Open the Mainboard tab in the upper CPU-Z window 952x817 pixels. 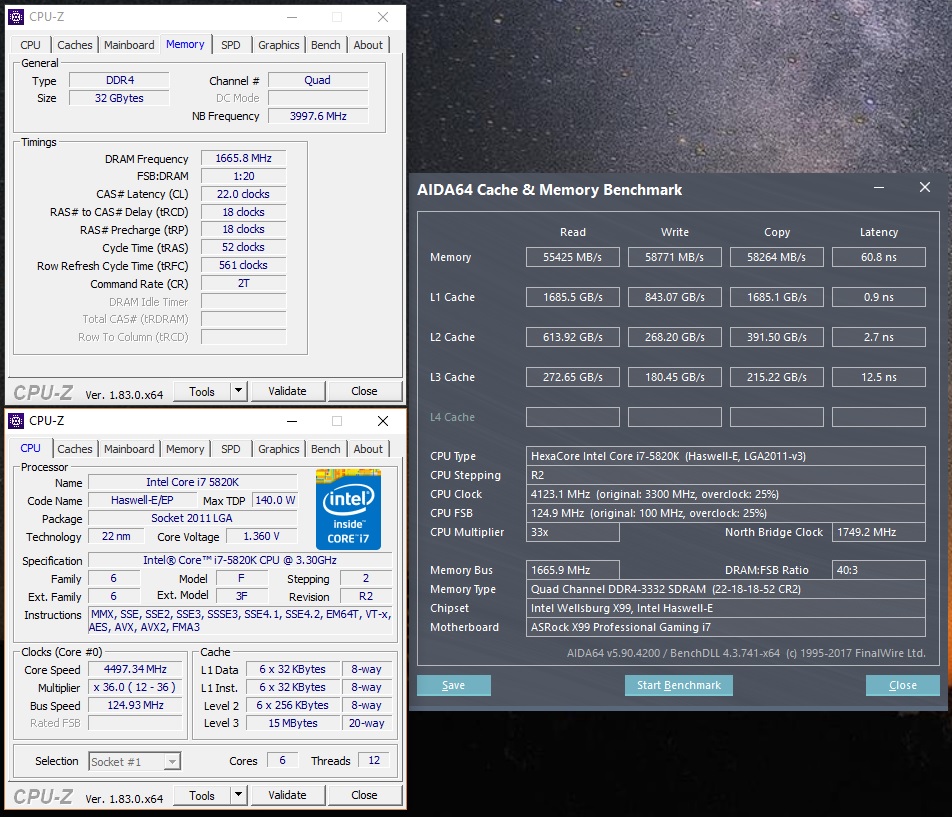tap(129, 45)
